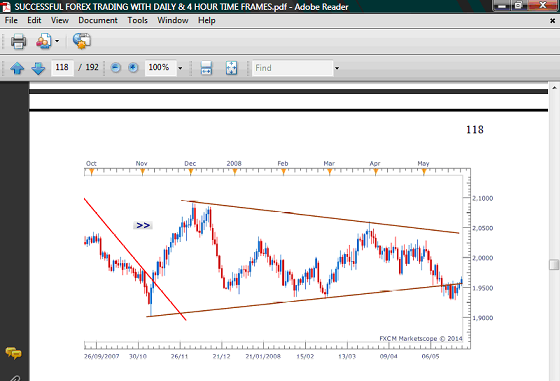
Task: Click inside the Find search box
Action: coord(292,68)
